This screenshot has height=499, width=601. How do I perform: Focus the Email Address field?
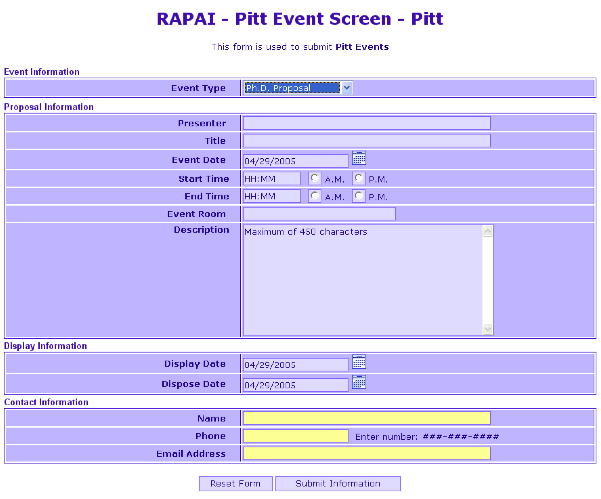366,454
